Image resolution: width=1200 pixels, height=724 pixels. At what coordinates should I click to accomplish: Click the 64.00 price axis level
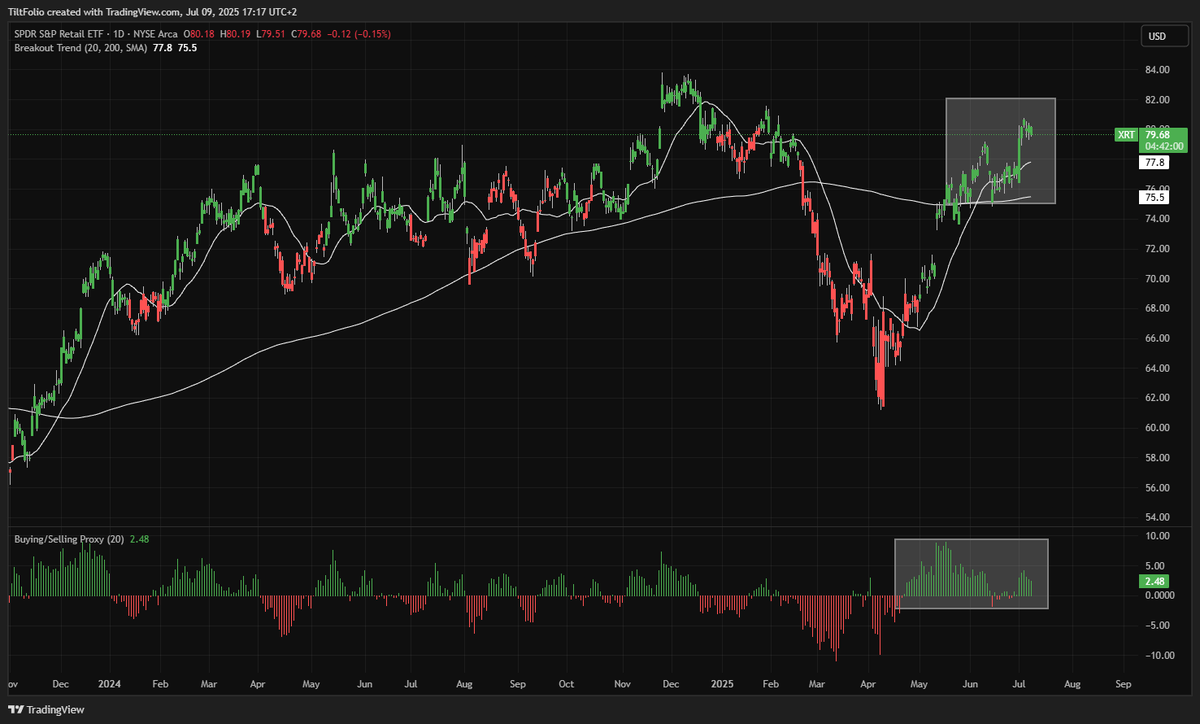[x=1158, y=368]
